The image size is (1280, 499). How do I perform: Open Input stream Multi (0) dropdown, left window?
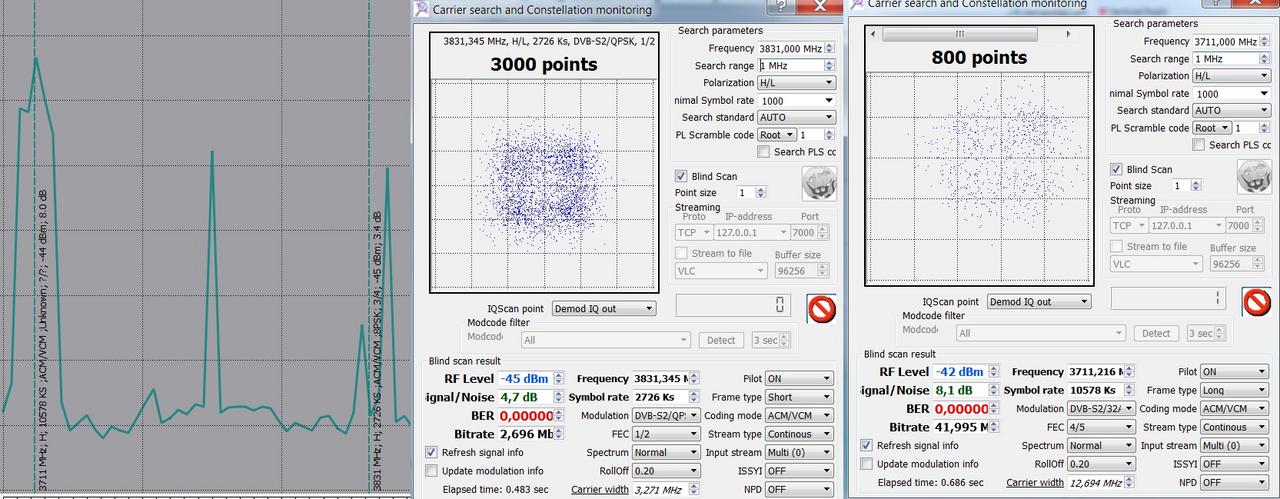799,453
